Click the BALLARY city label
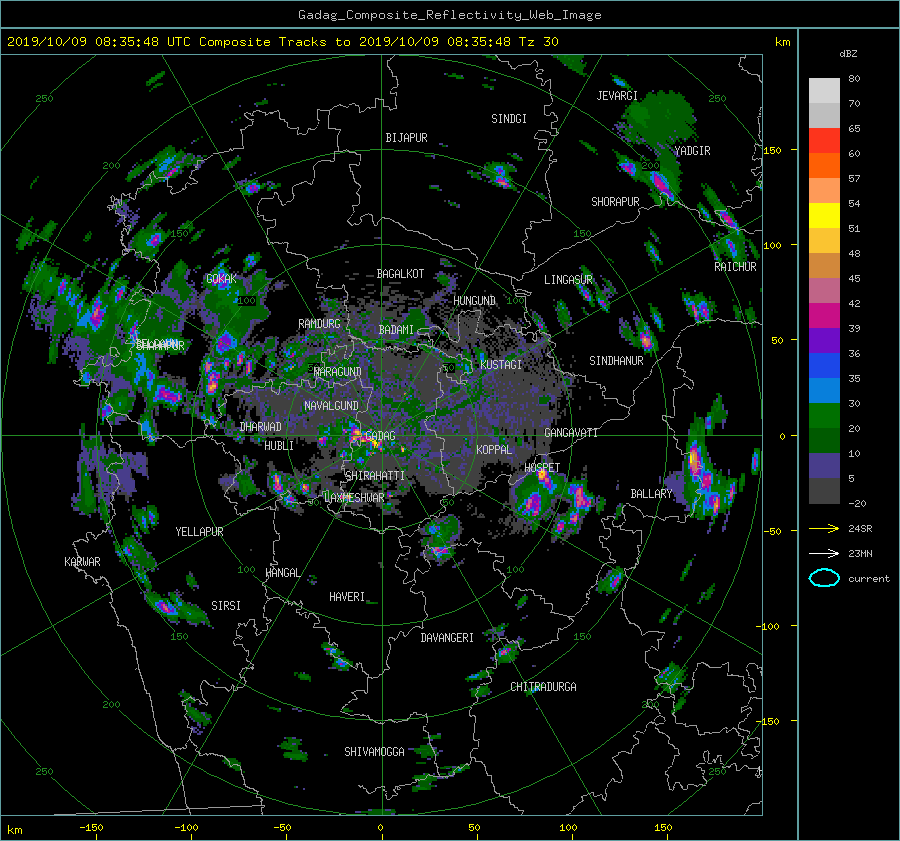The height and width of the screenshot is (841, 900). coord(651,494)
